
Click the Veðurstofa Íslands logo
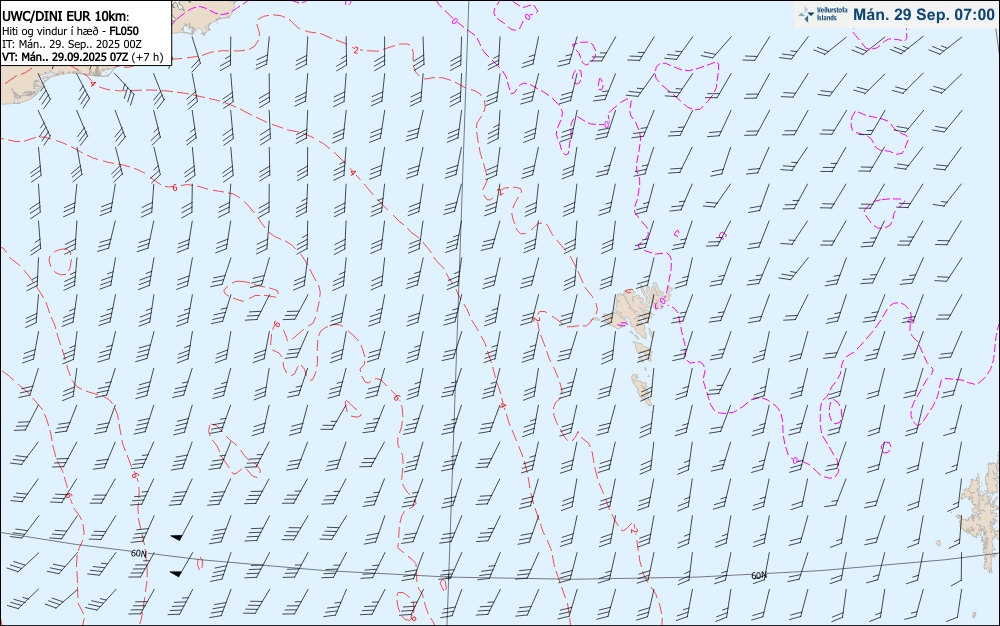[x=823, y=14]
